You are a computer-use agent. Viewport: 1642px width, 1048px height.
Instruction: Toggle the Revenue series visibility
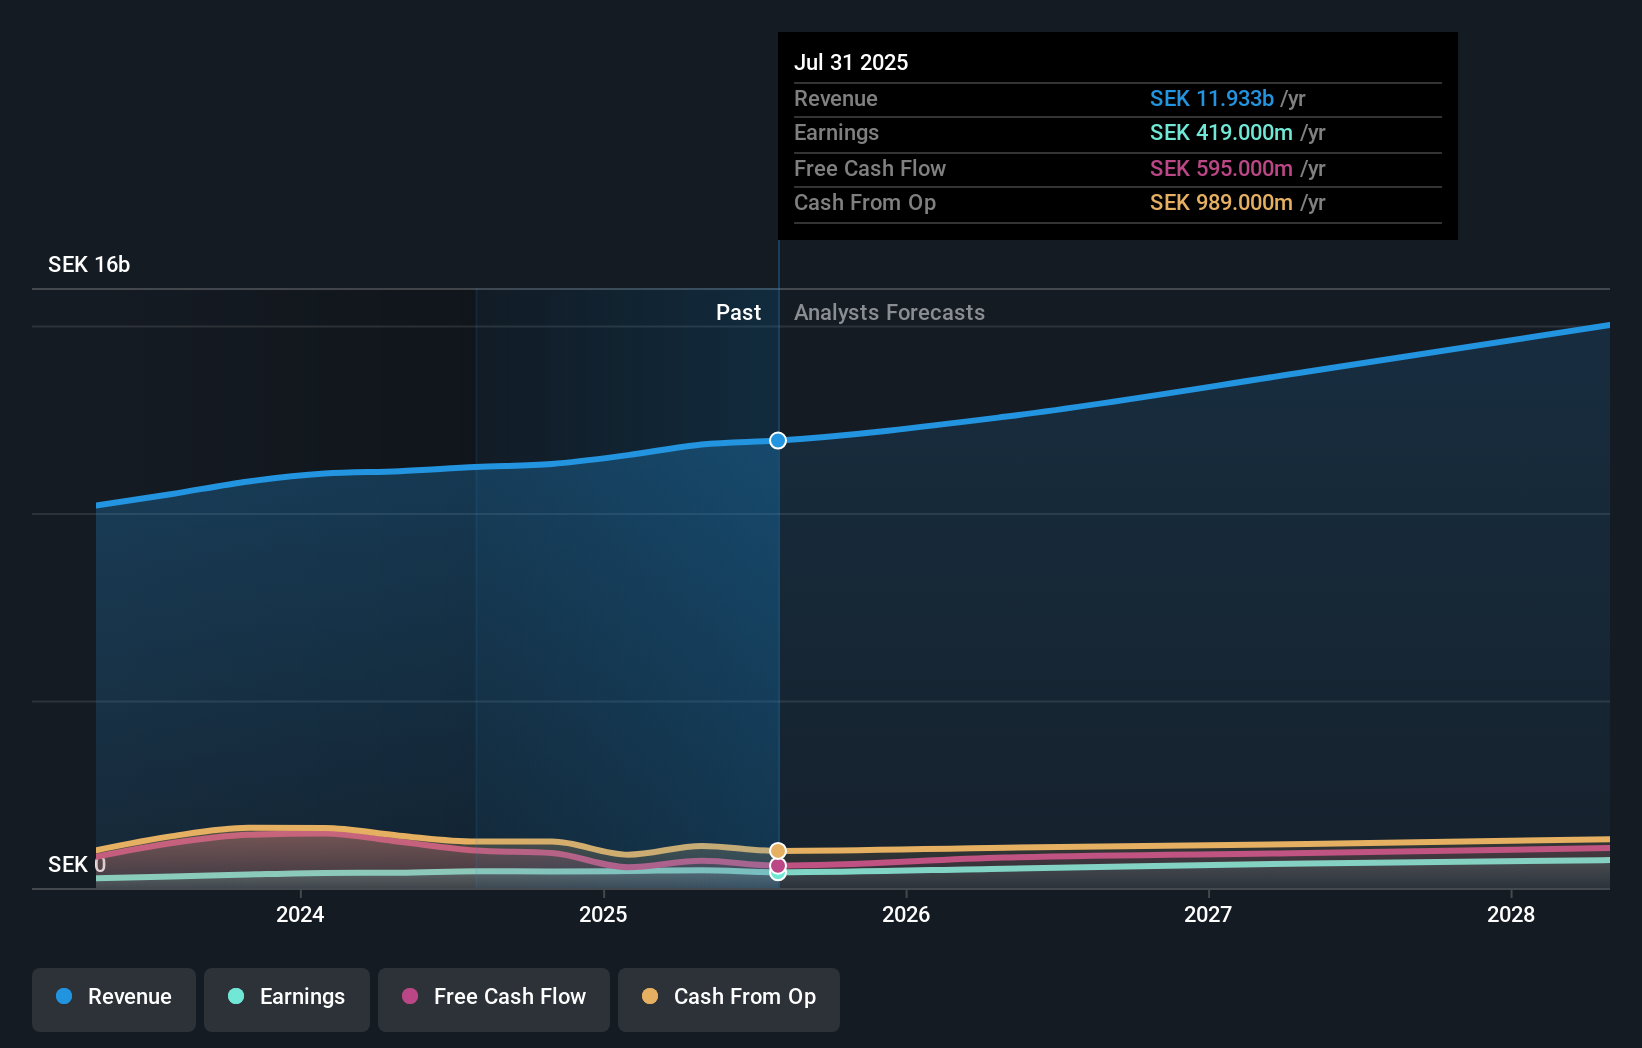point(113,999)
